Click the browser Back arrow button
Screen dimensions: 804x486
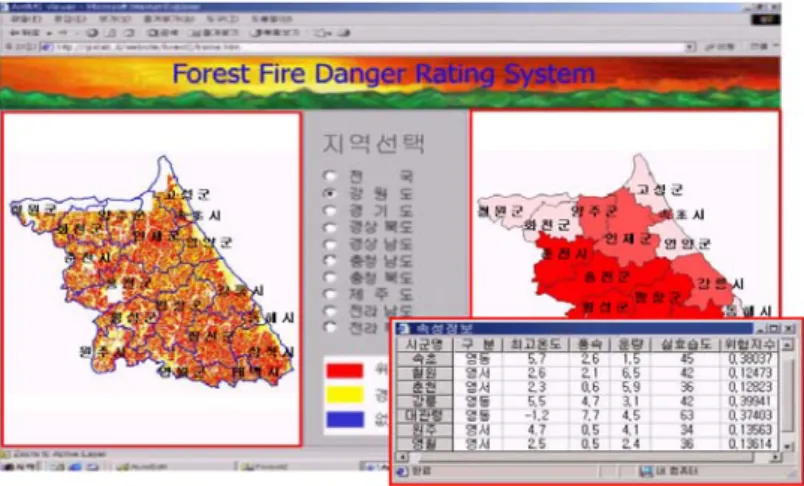25,33
